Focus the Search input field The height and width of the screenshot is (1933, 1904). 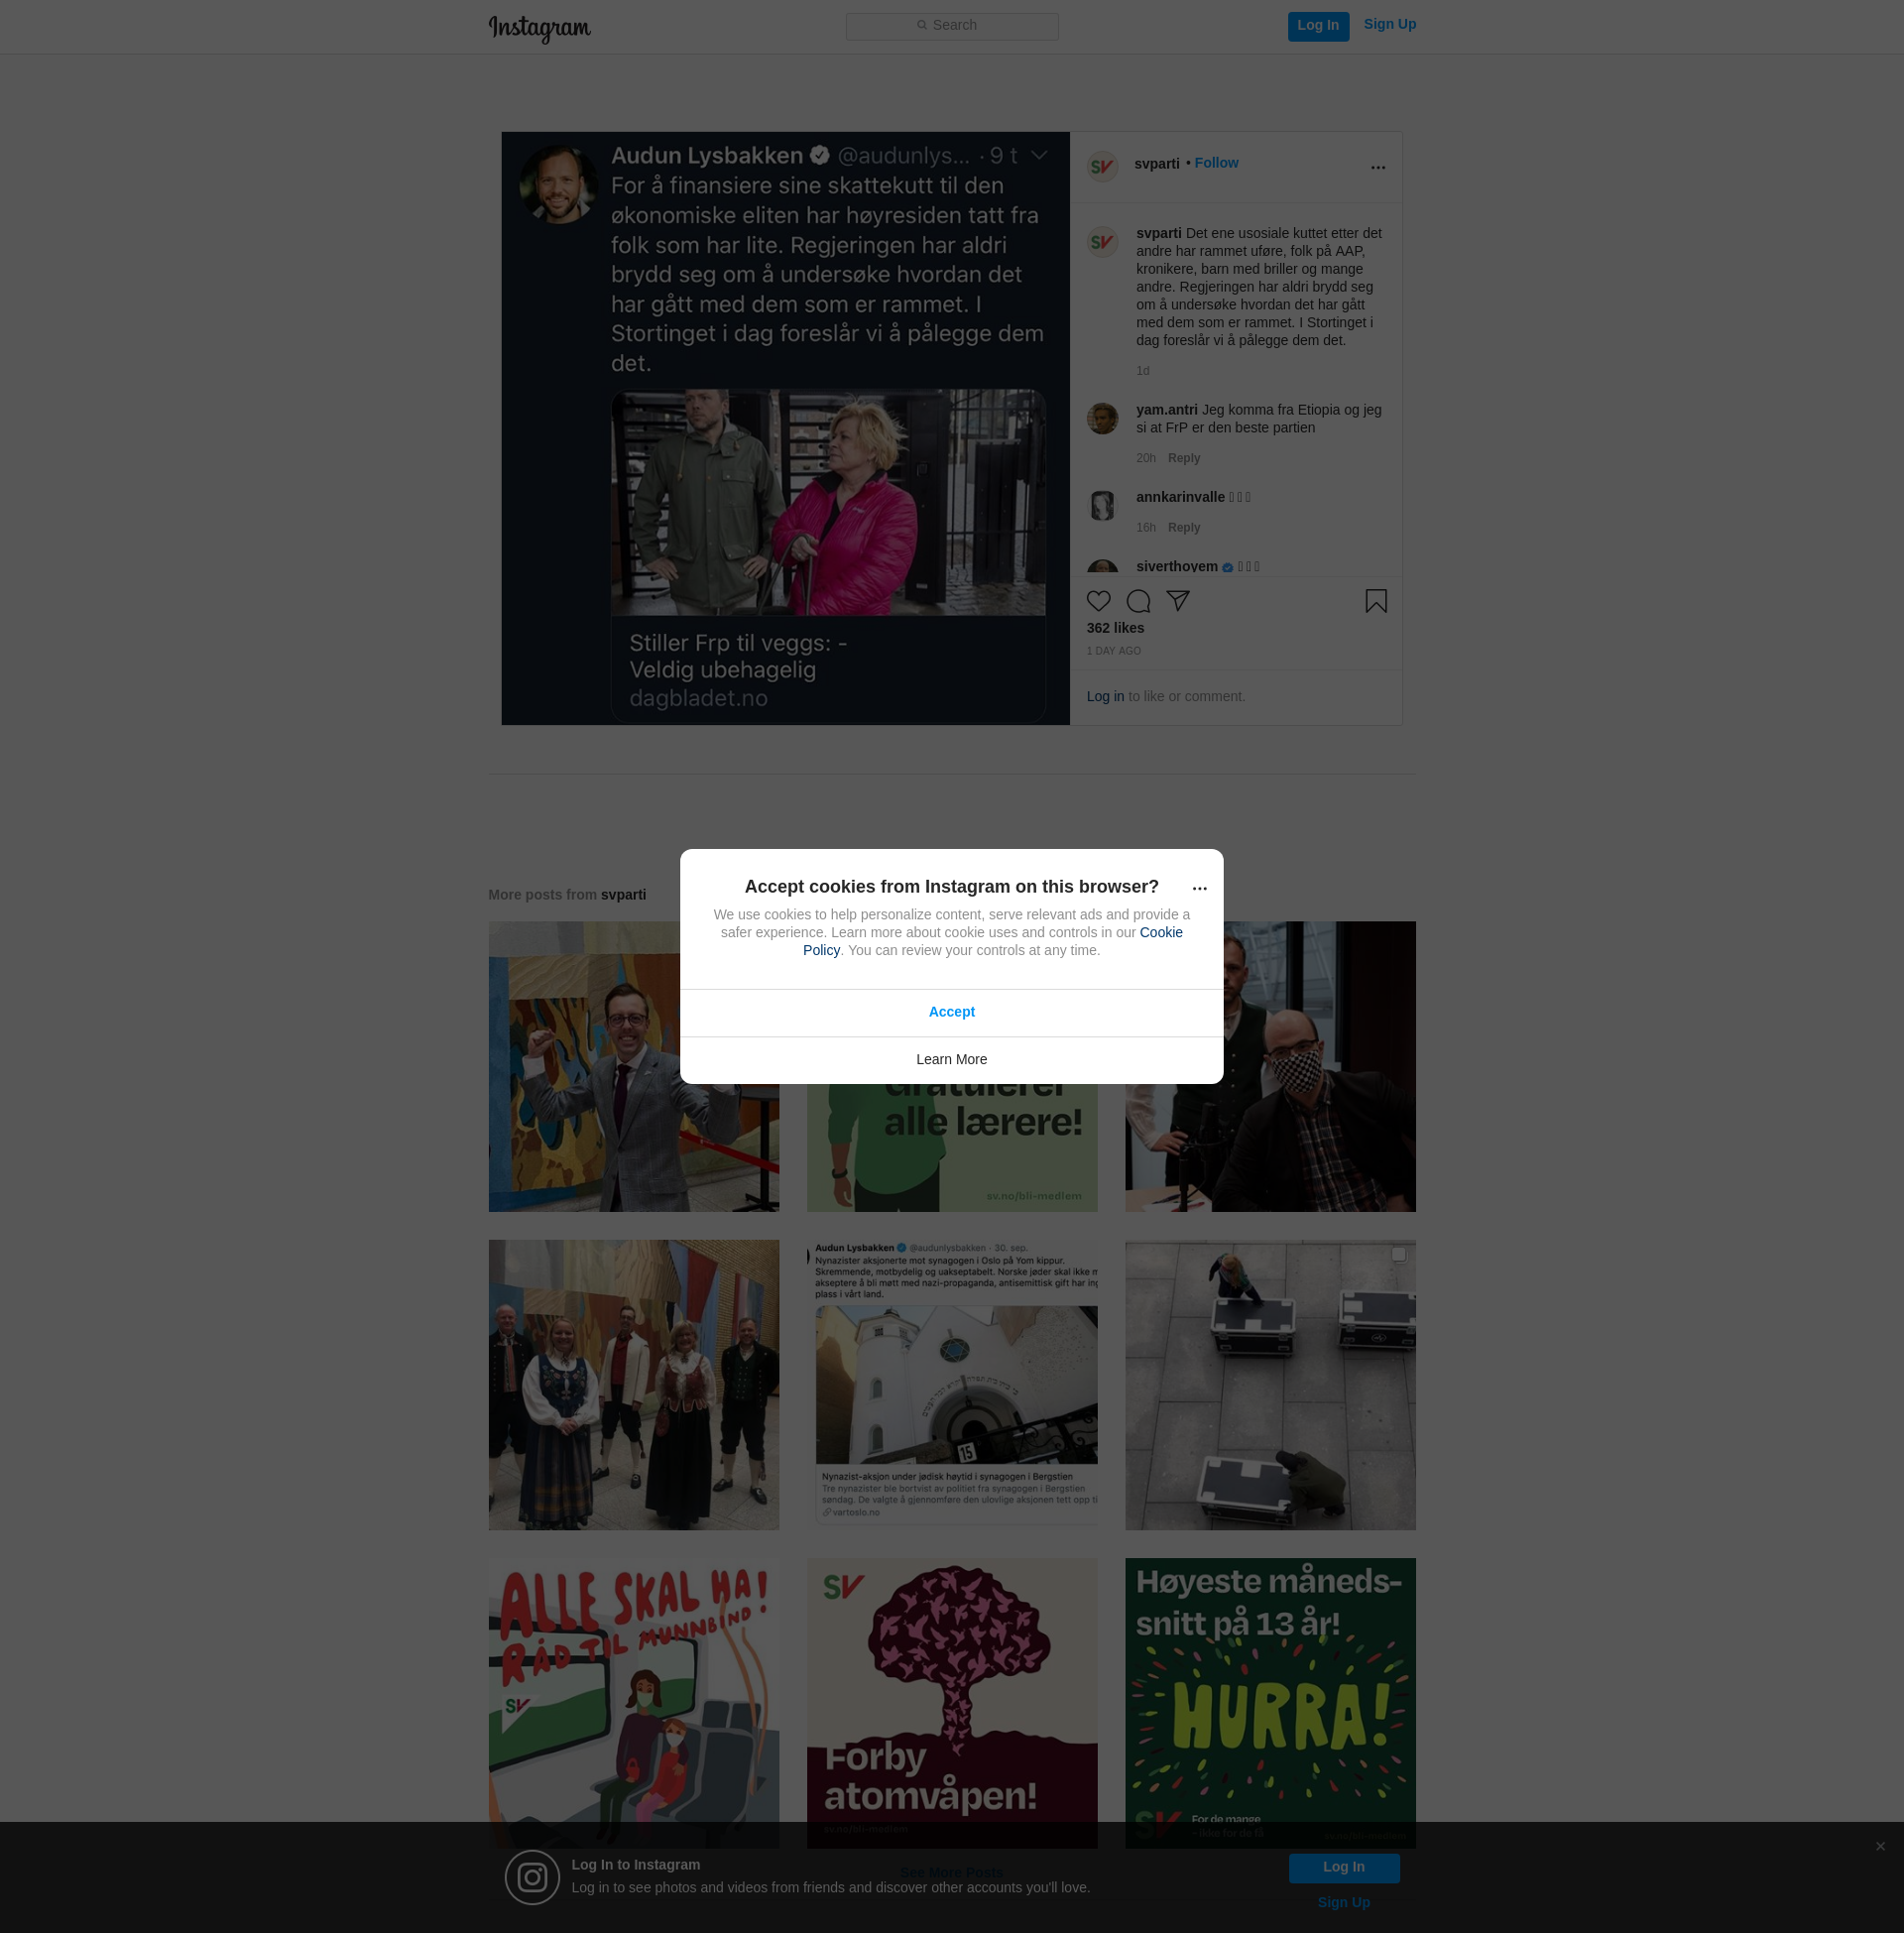pyautogui.click(x=952, y=26)
